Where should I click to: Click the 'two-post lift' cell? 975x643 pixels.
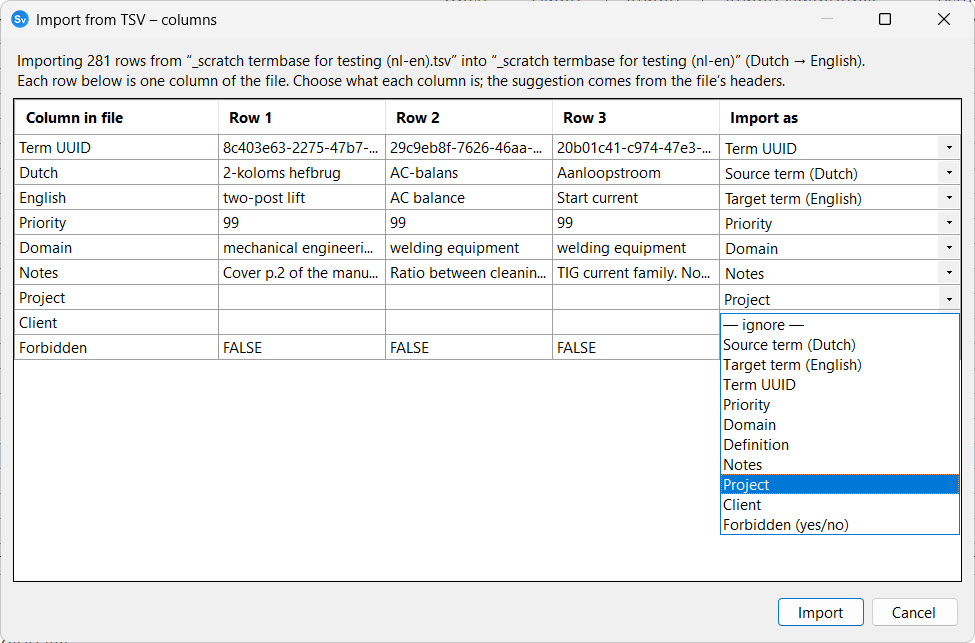click(x=302, y=198)
